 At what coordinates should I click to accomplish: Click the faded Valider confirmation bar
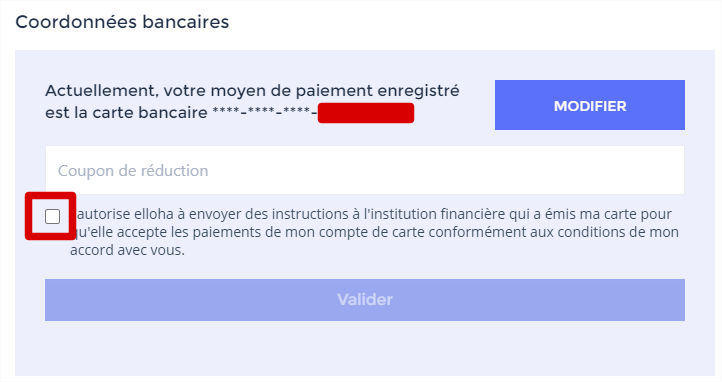(x=365, y=300)
